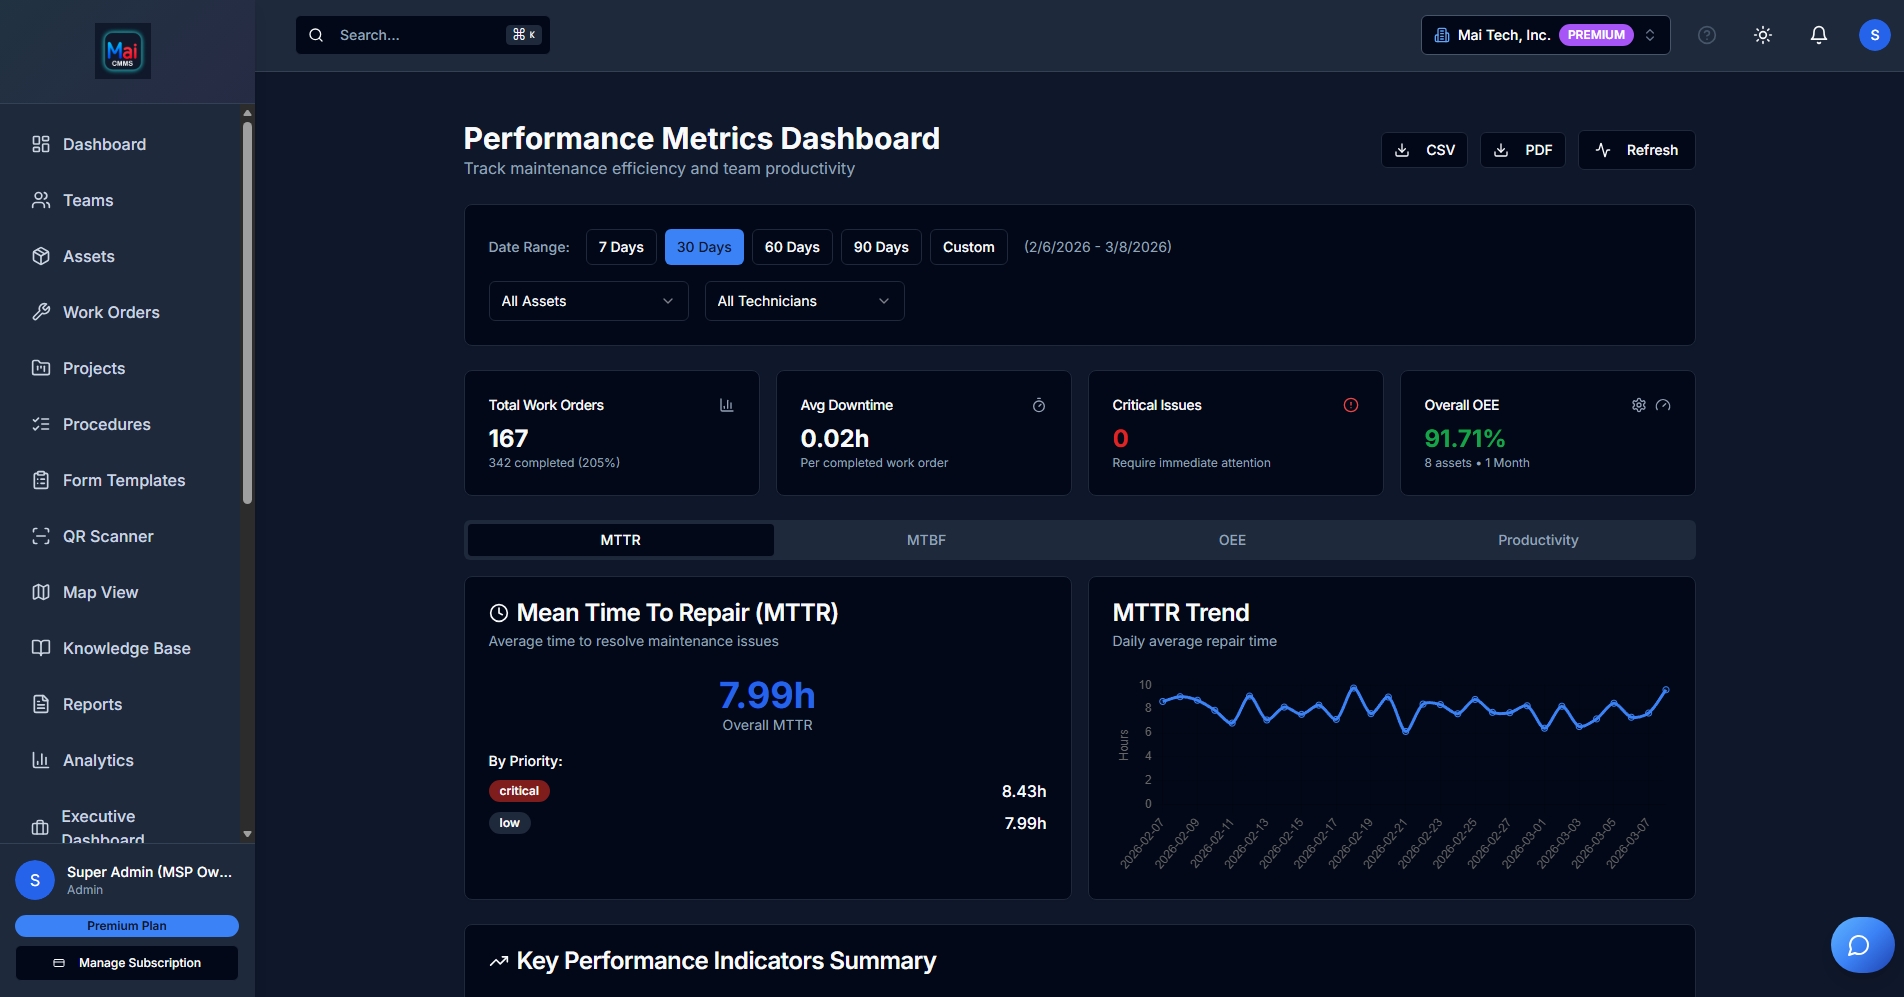Viewport: 1904px width, 997px height.
Task: Click the Refresh button
Action: tap(1635, 150)
